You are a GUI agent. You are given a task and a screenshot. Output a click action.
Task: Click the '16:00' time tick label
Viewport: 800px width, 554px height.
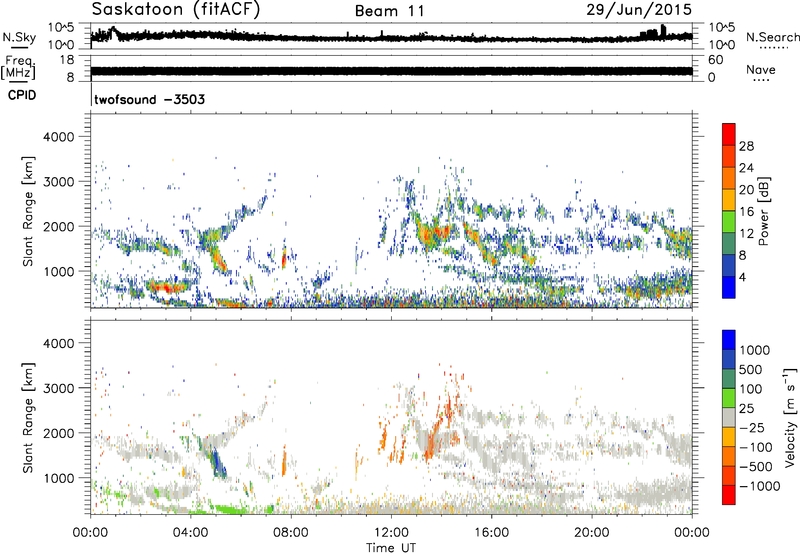[491, 533]
